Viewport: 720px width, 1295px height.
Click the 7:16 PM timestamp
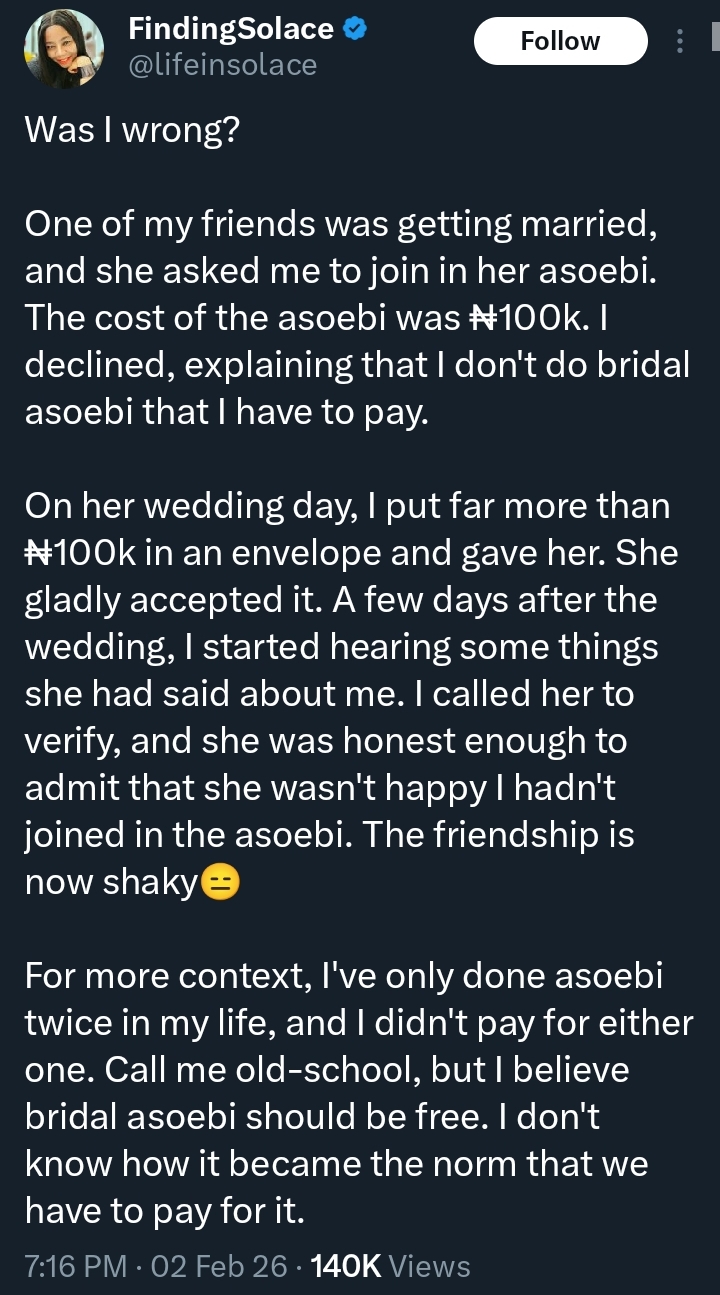73,1266
